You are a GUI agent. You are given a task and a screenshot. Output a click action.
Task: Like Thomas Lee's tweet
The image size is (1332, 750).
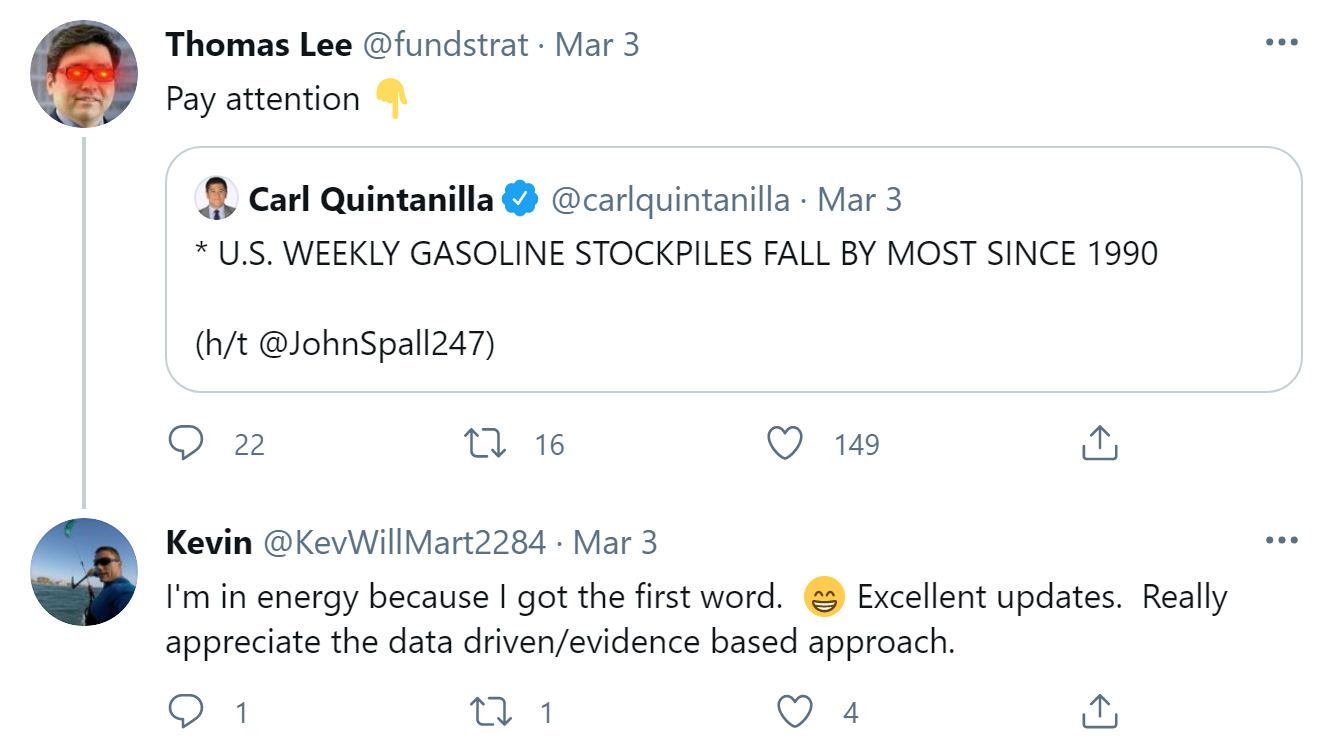785,443
